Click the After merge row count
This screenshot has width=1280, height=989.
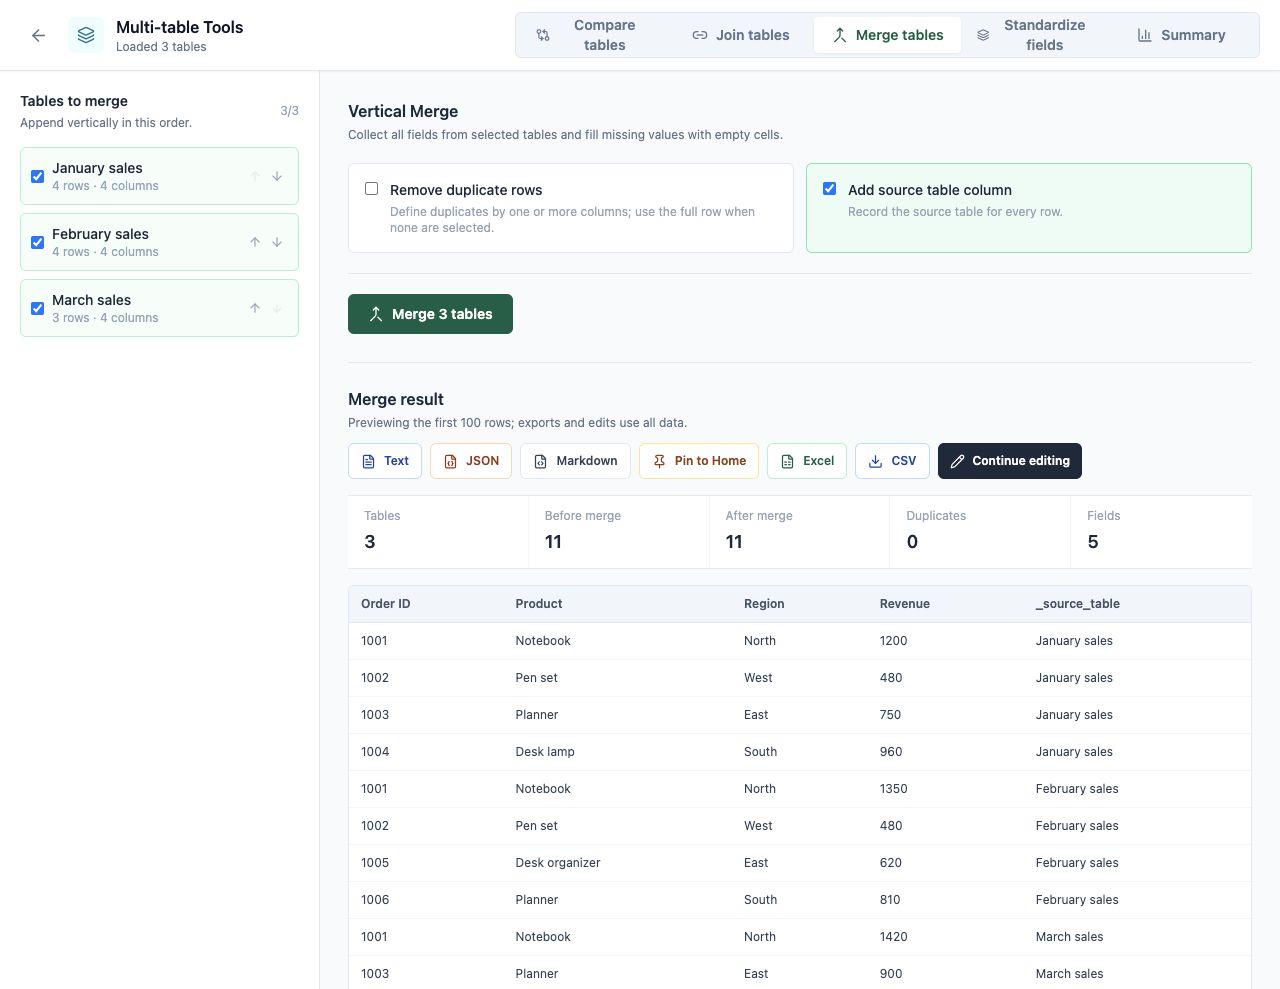click(x=799, y=531)
